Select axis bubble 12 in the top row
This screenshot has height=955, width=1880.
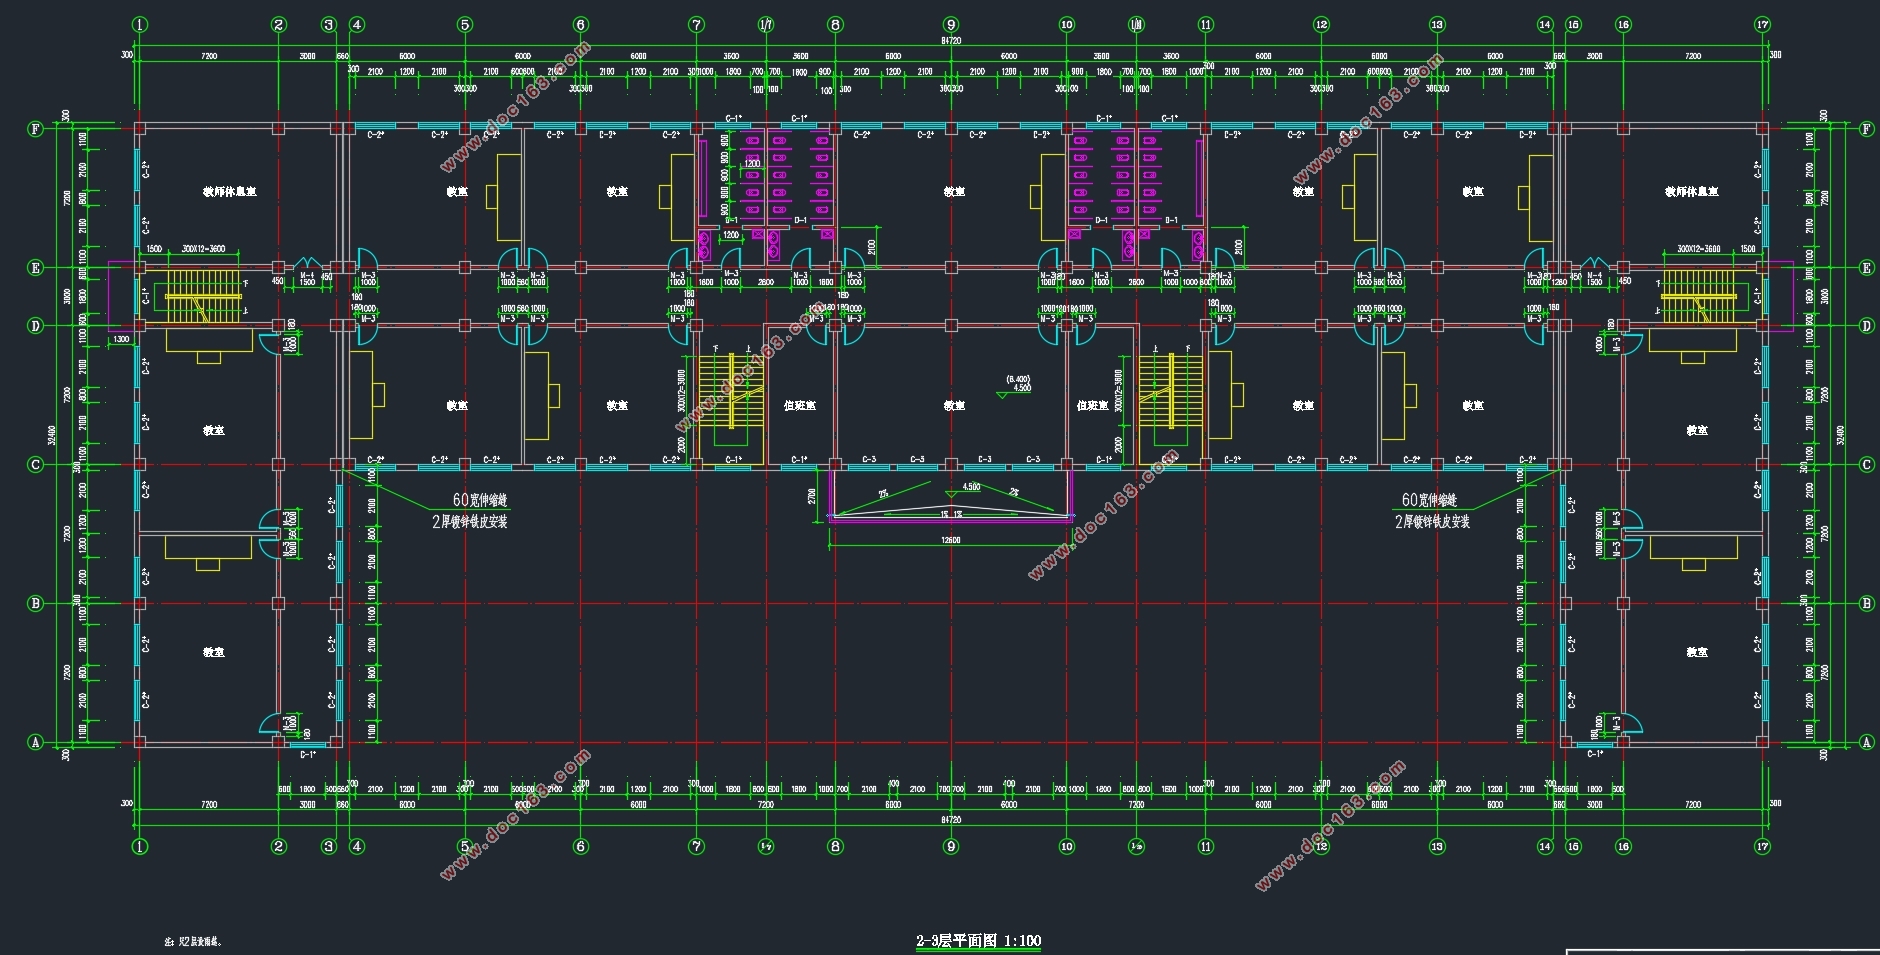(x=1321, y=24)
